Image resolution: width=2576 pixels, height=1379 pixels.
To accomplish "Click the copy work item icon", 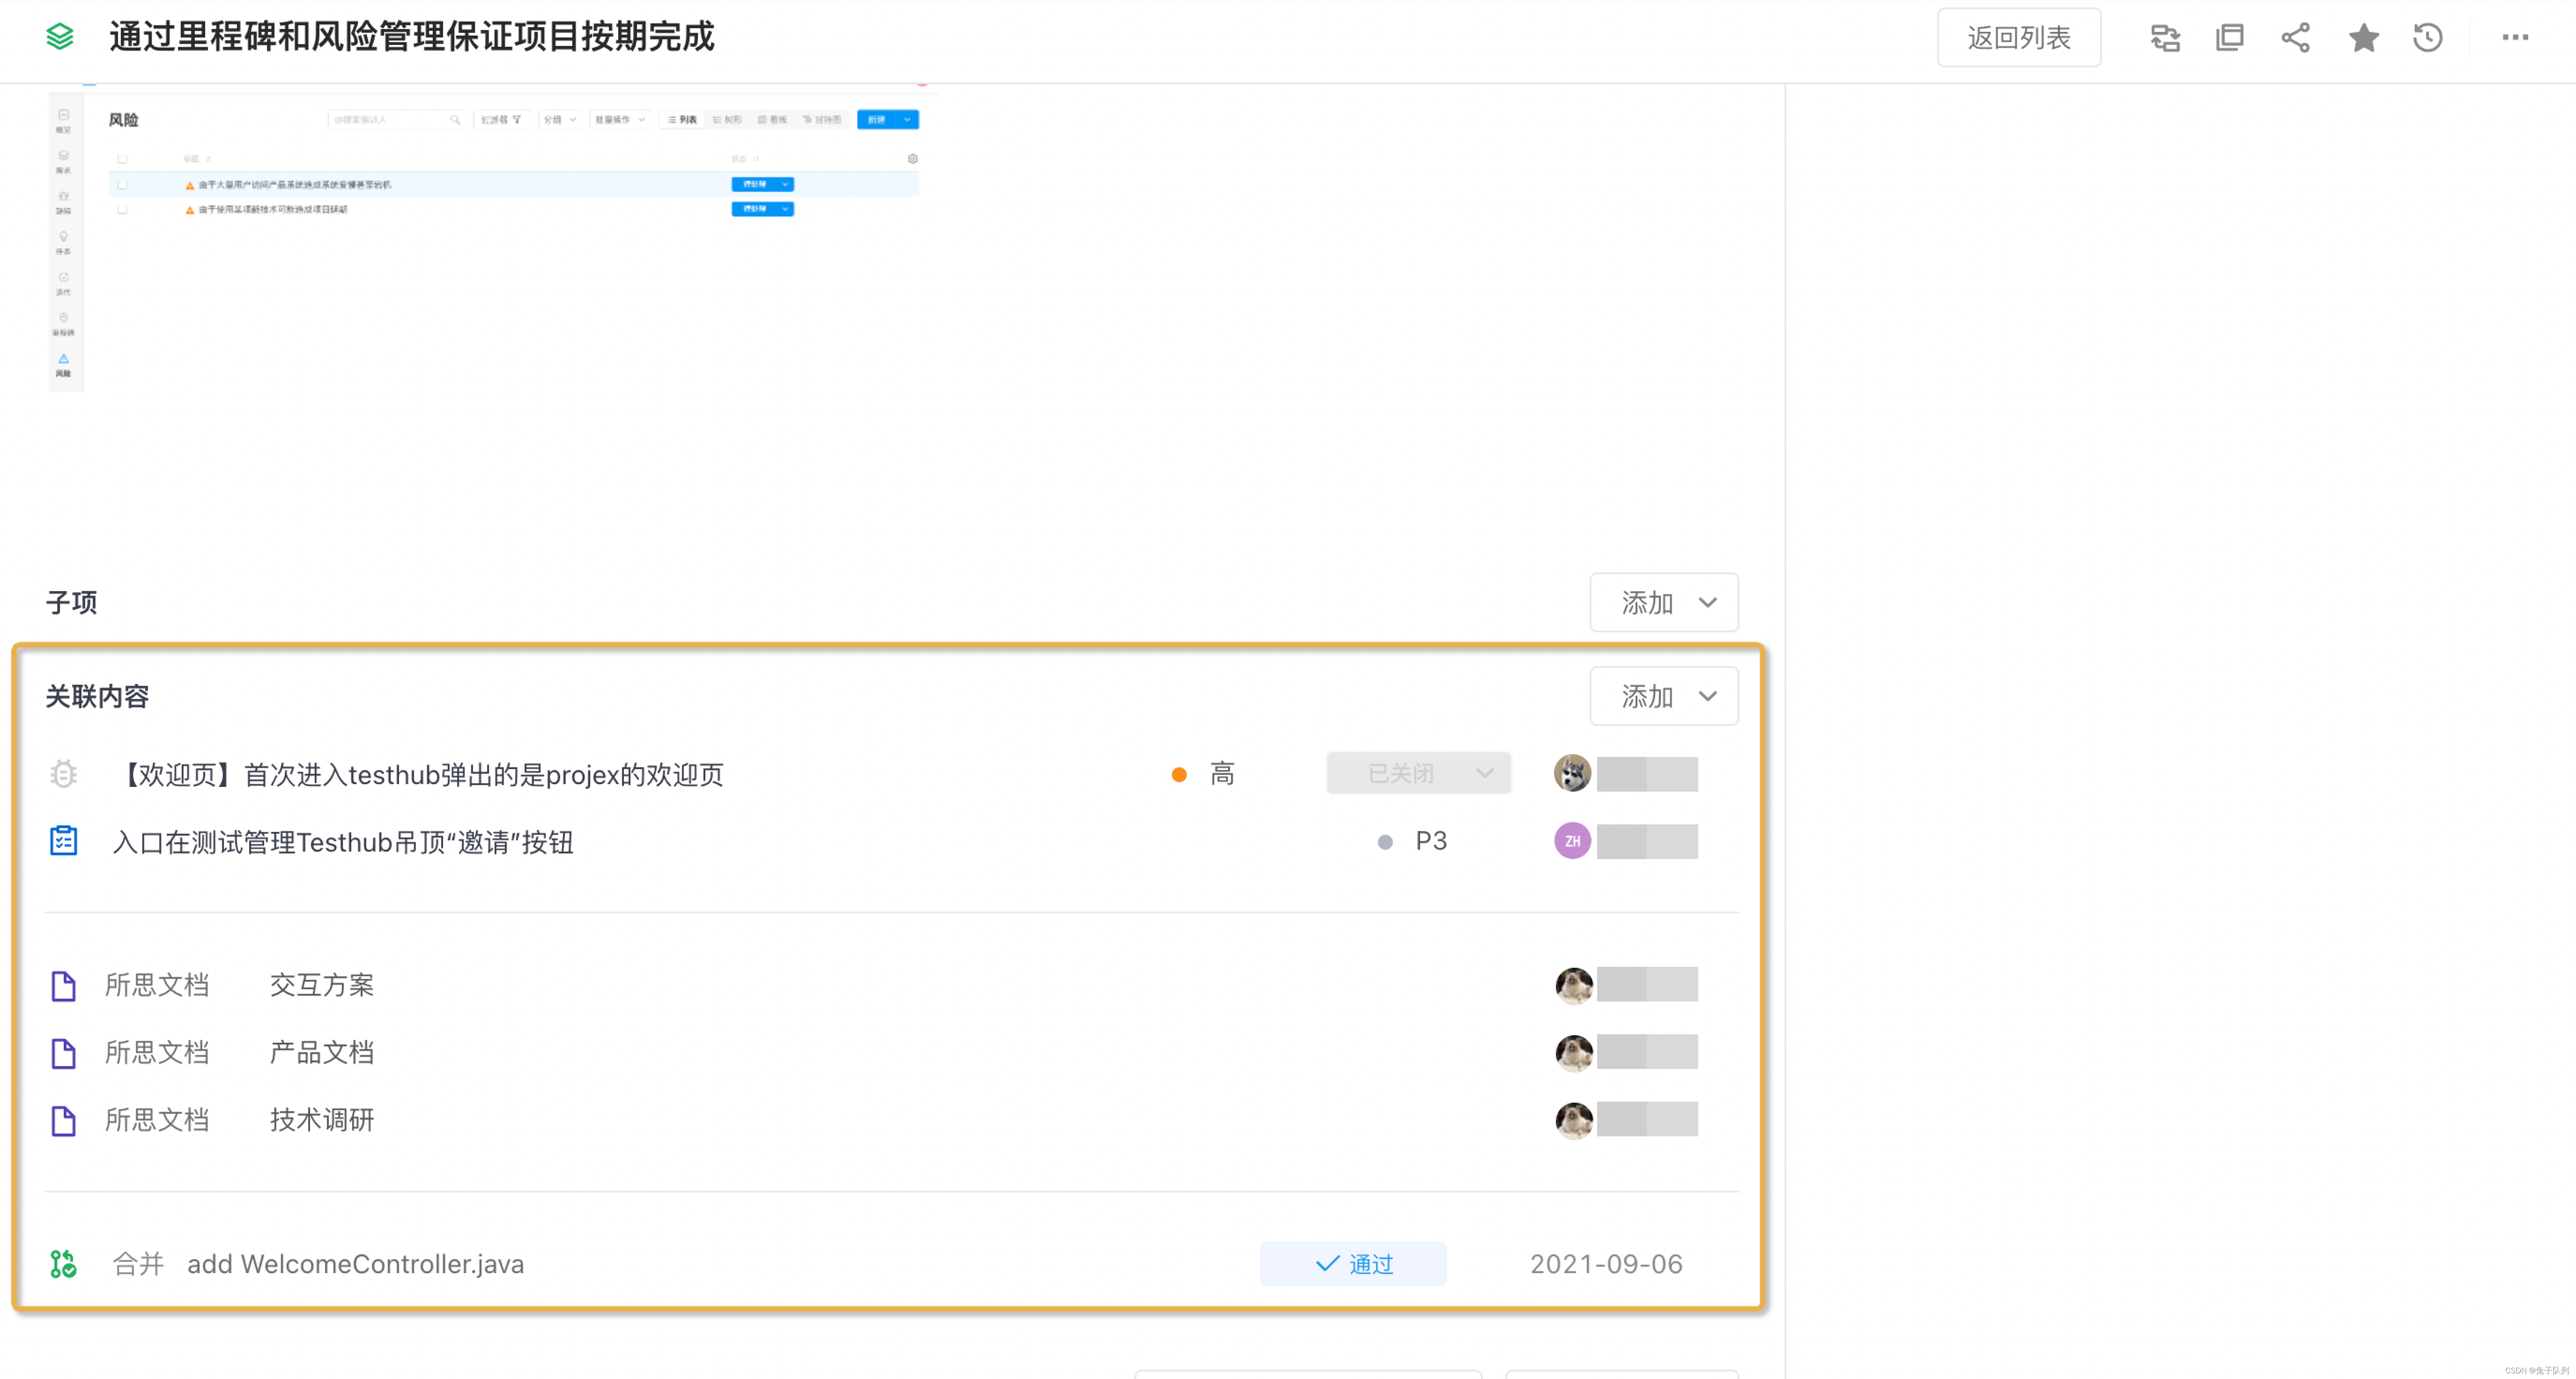I will click(2229, 38).
